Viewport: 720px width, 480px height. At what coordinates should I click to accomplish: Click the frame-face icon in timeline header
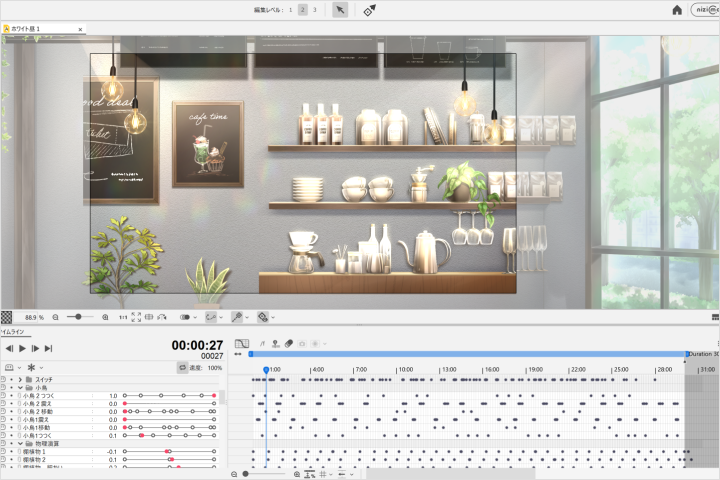pos(9,367)
